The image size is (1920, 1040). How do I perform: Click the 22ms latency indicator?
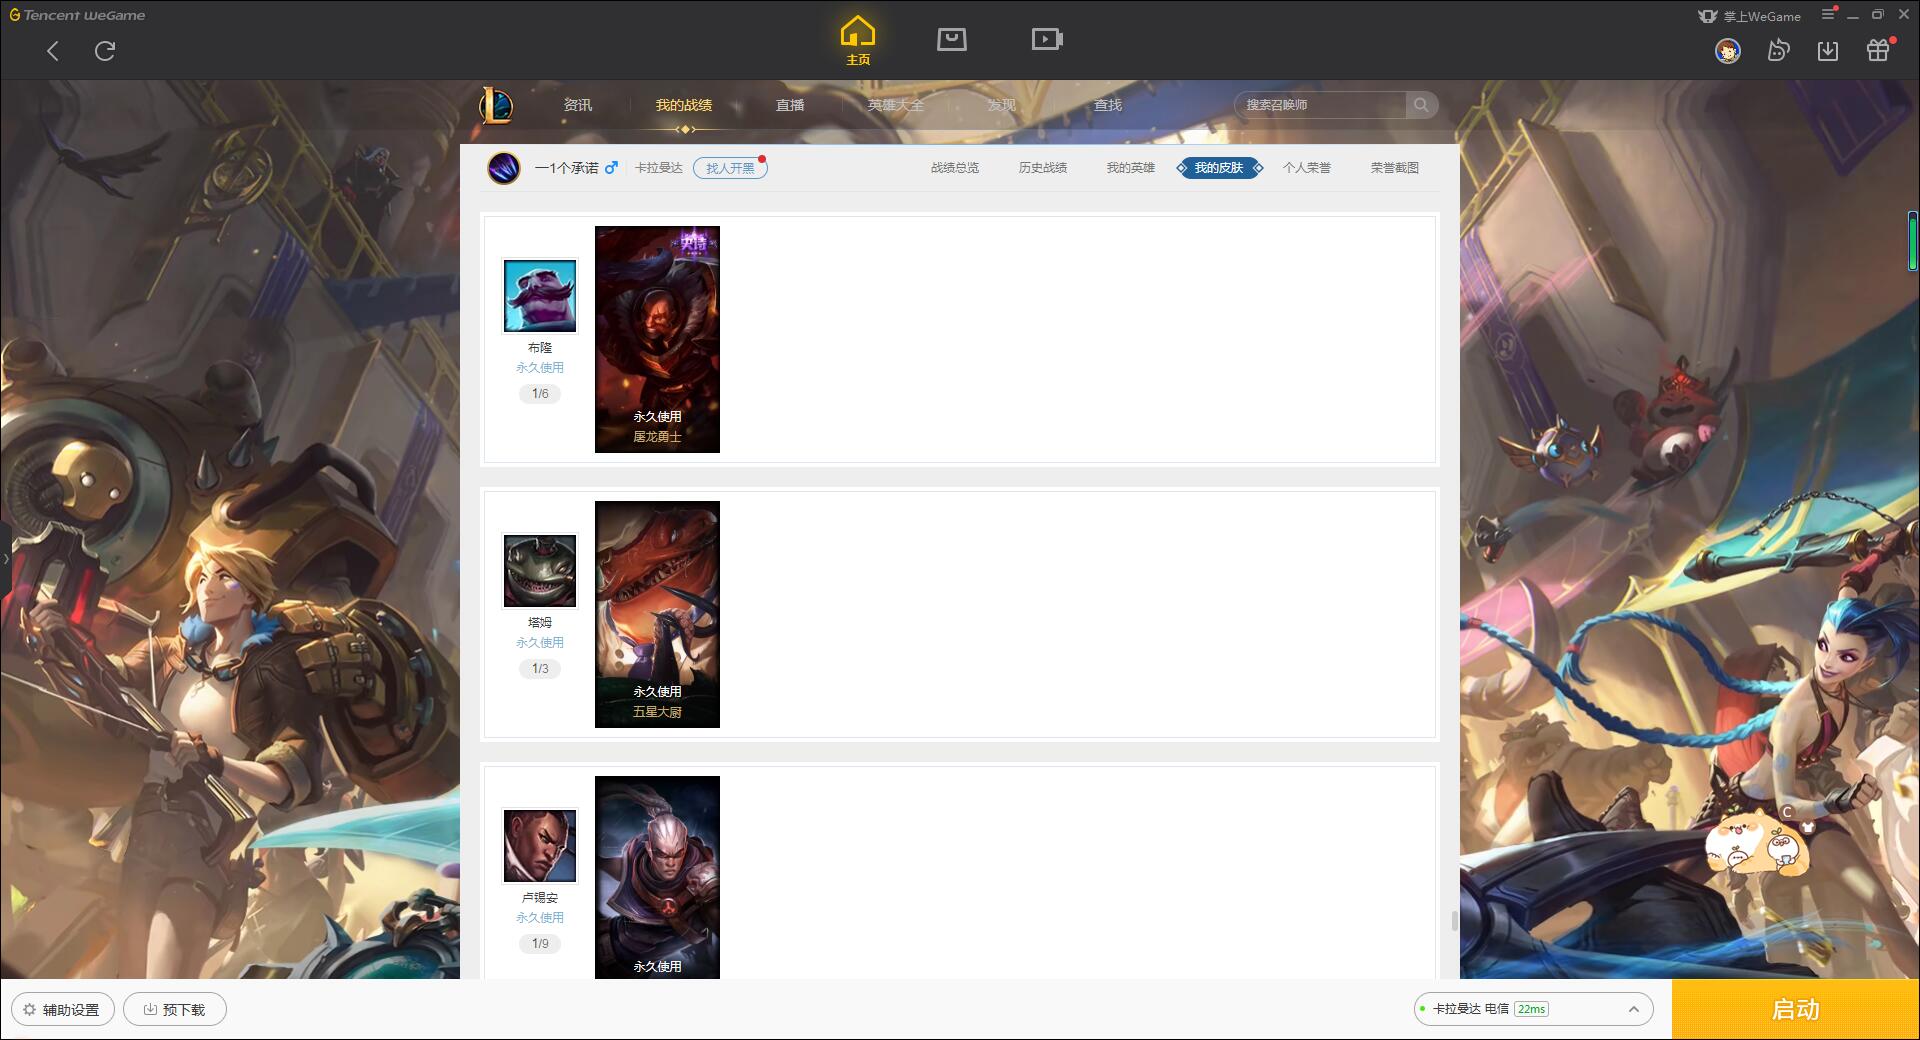point(1531,1009)
